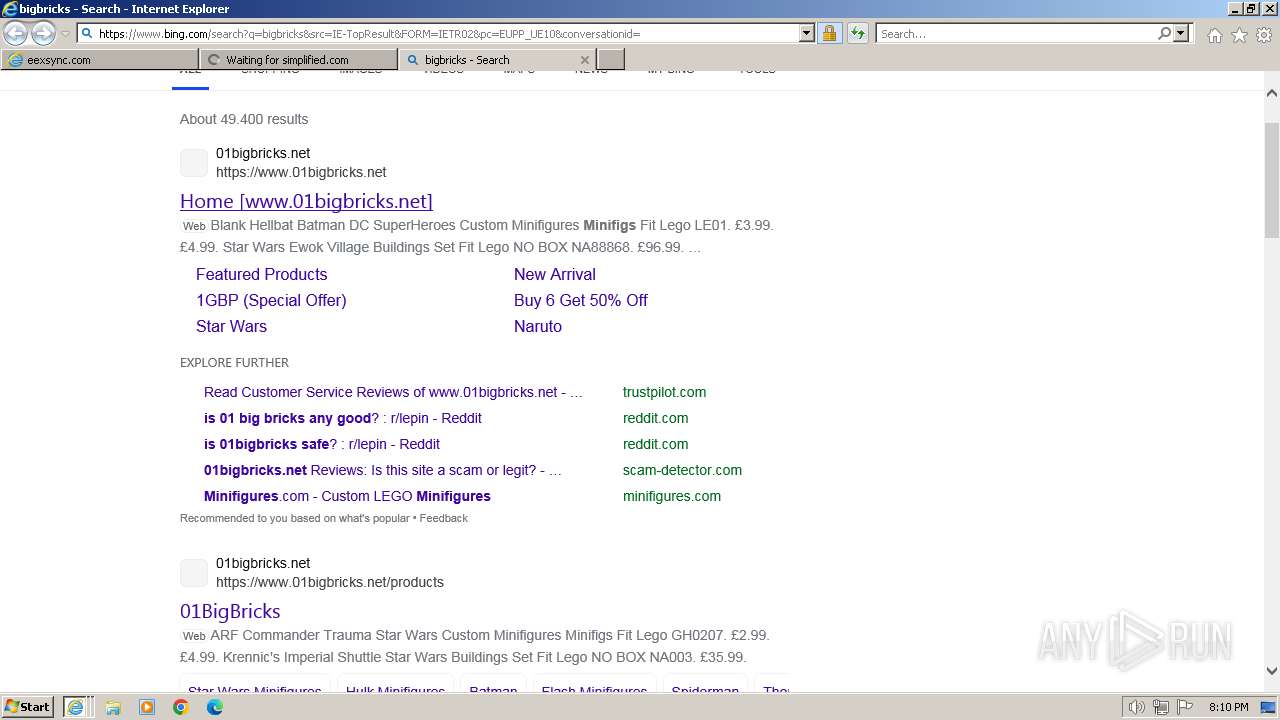Viewport: 1280px width, 720px height.
Task: Click the volume speaker tray icon
Action: 1136,707
